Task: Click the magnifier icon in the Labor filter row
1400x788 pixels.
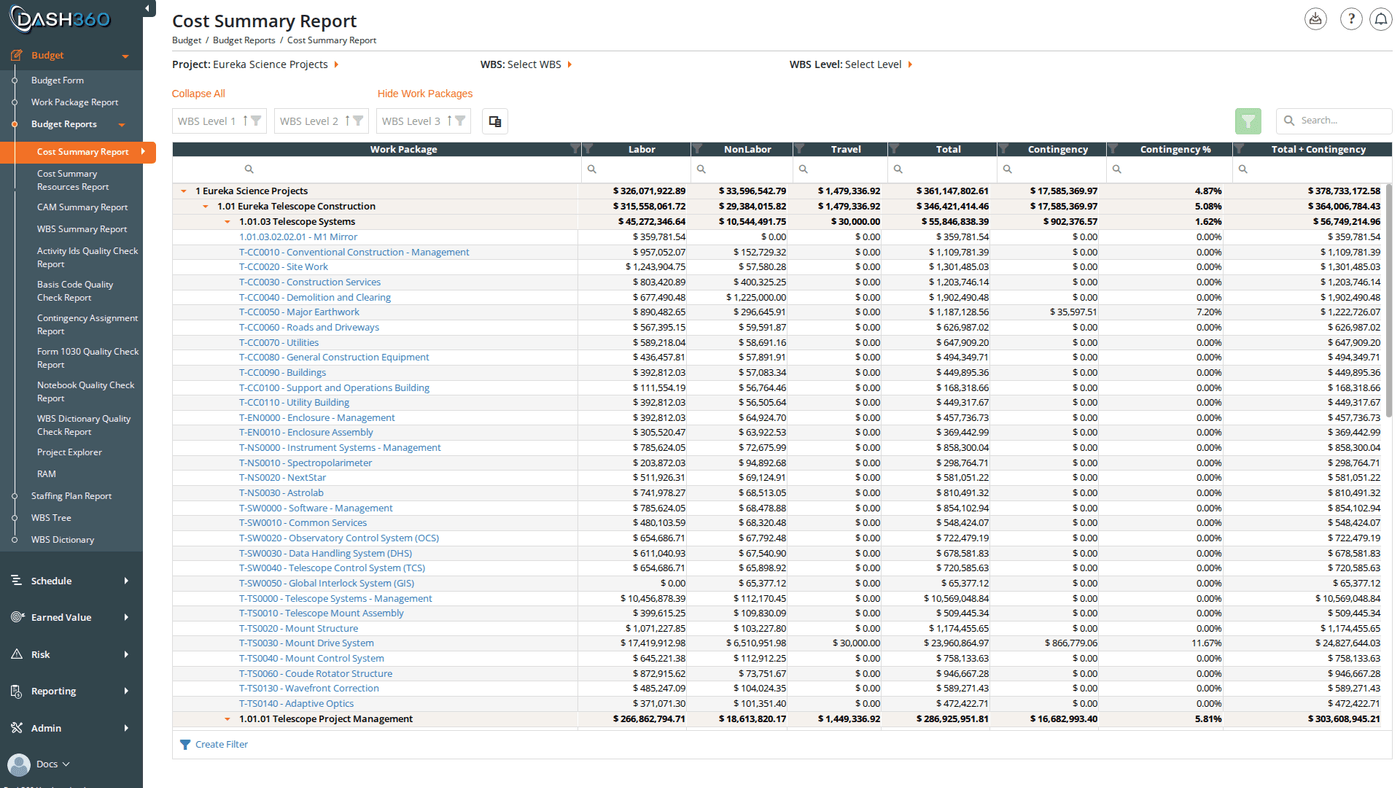Action: pyautogui.click(x=592, y=169)
